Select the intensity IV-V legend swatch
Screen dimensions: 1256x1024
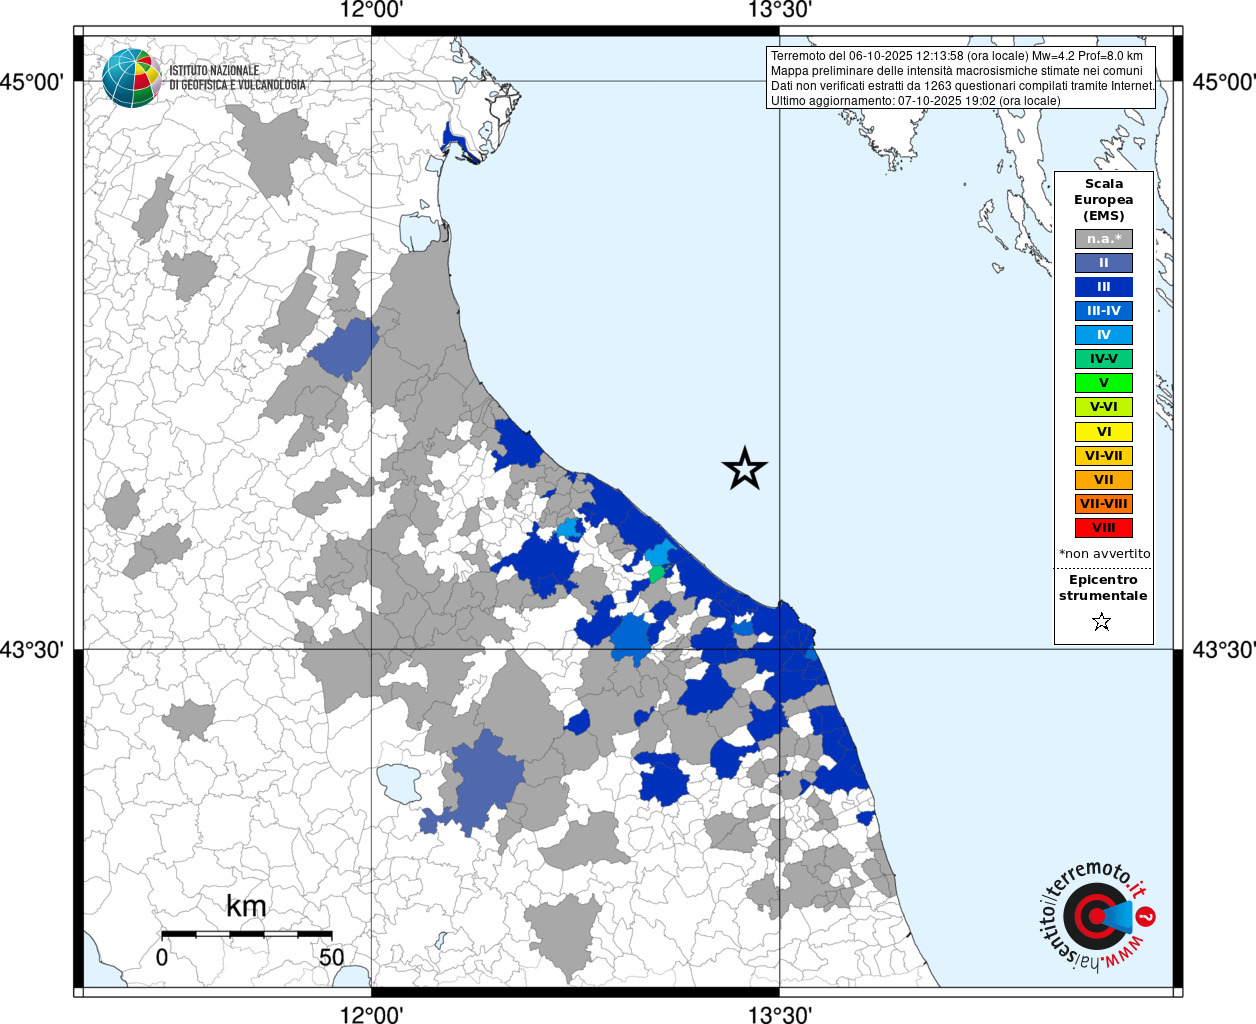tap(1104, 359)
